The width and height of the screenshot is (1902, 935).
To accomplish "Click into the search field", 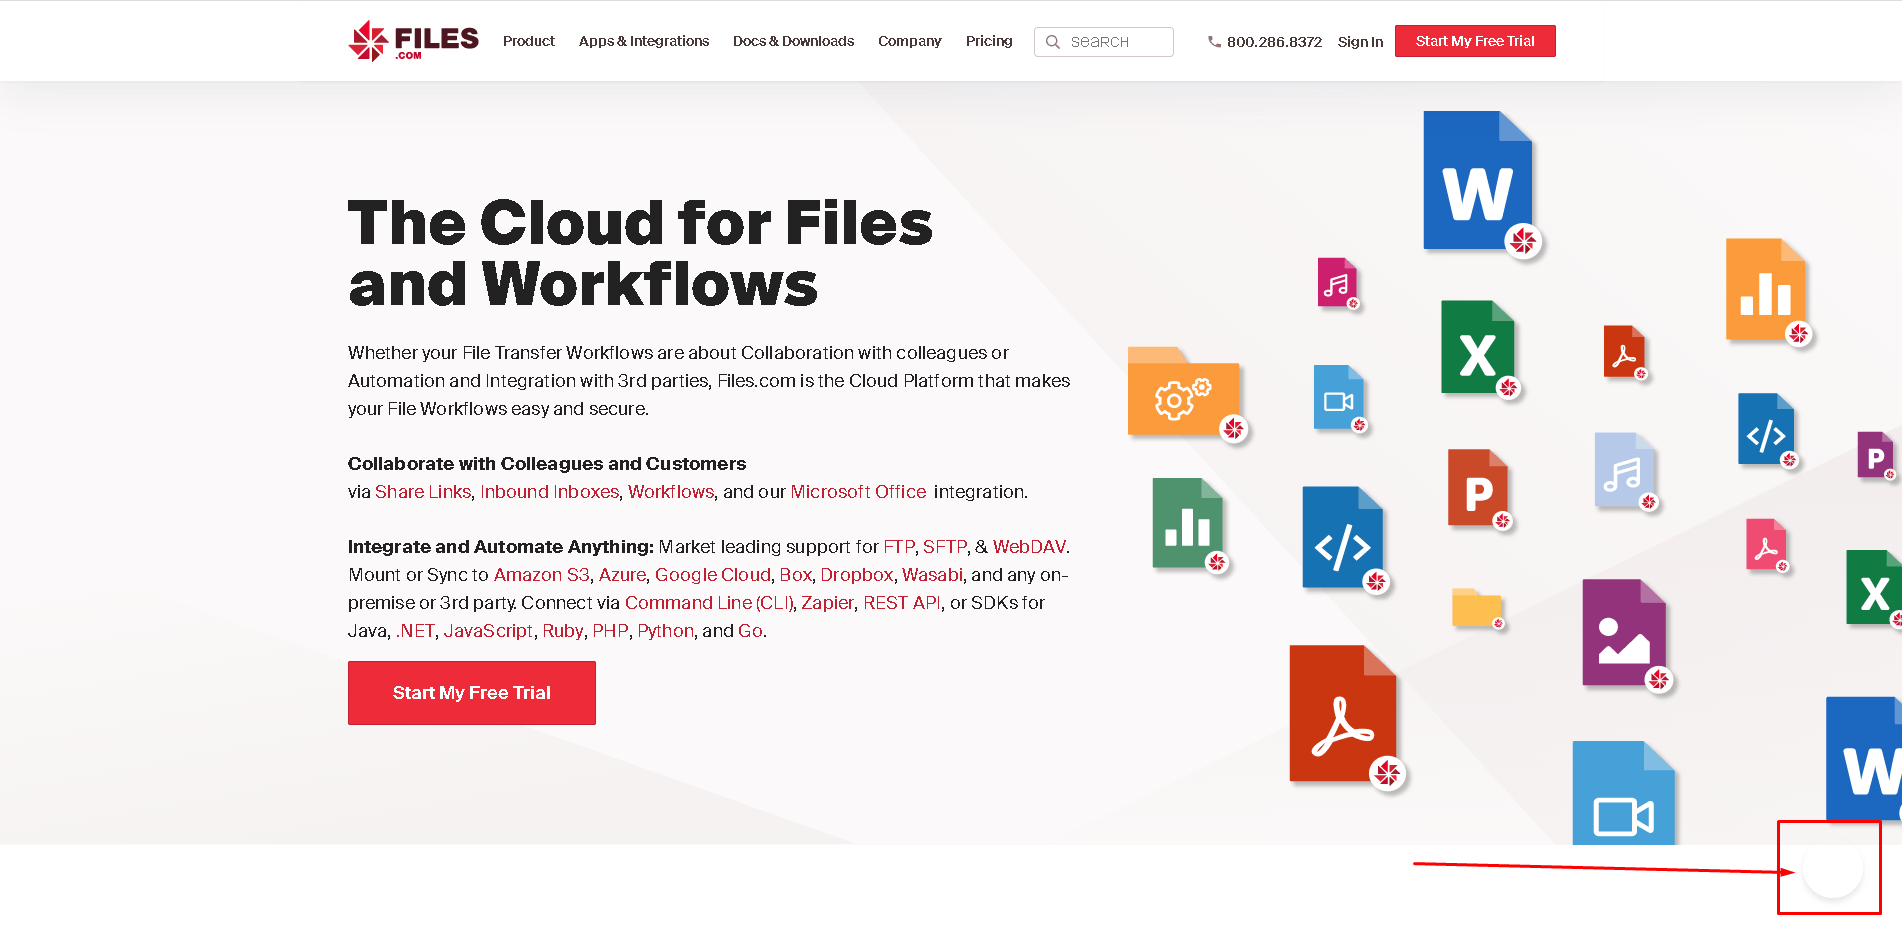I will (1104, 42).
